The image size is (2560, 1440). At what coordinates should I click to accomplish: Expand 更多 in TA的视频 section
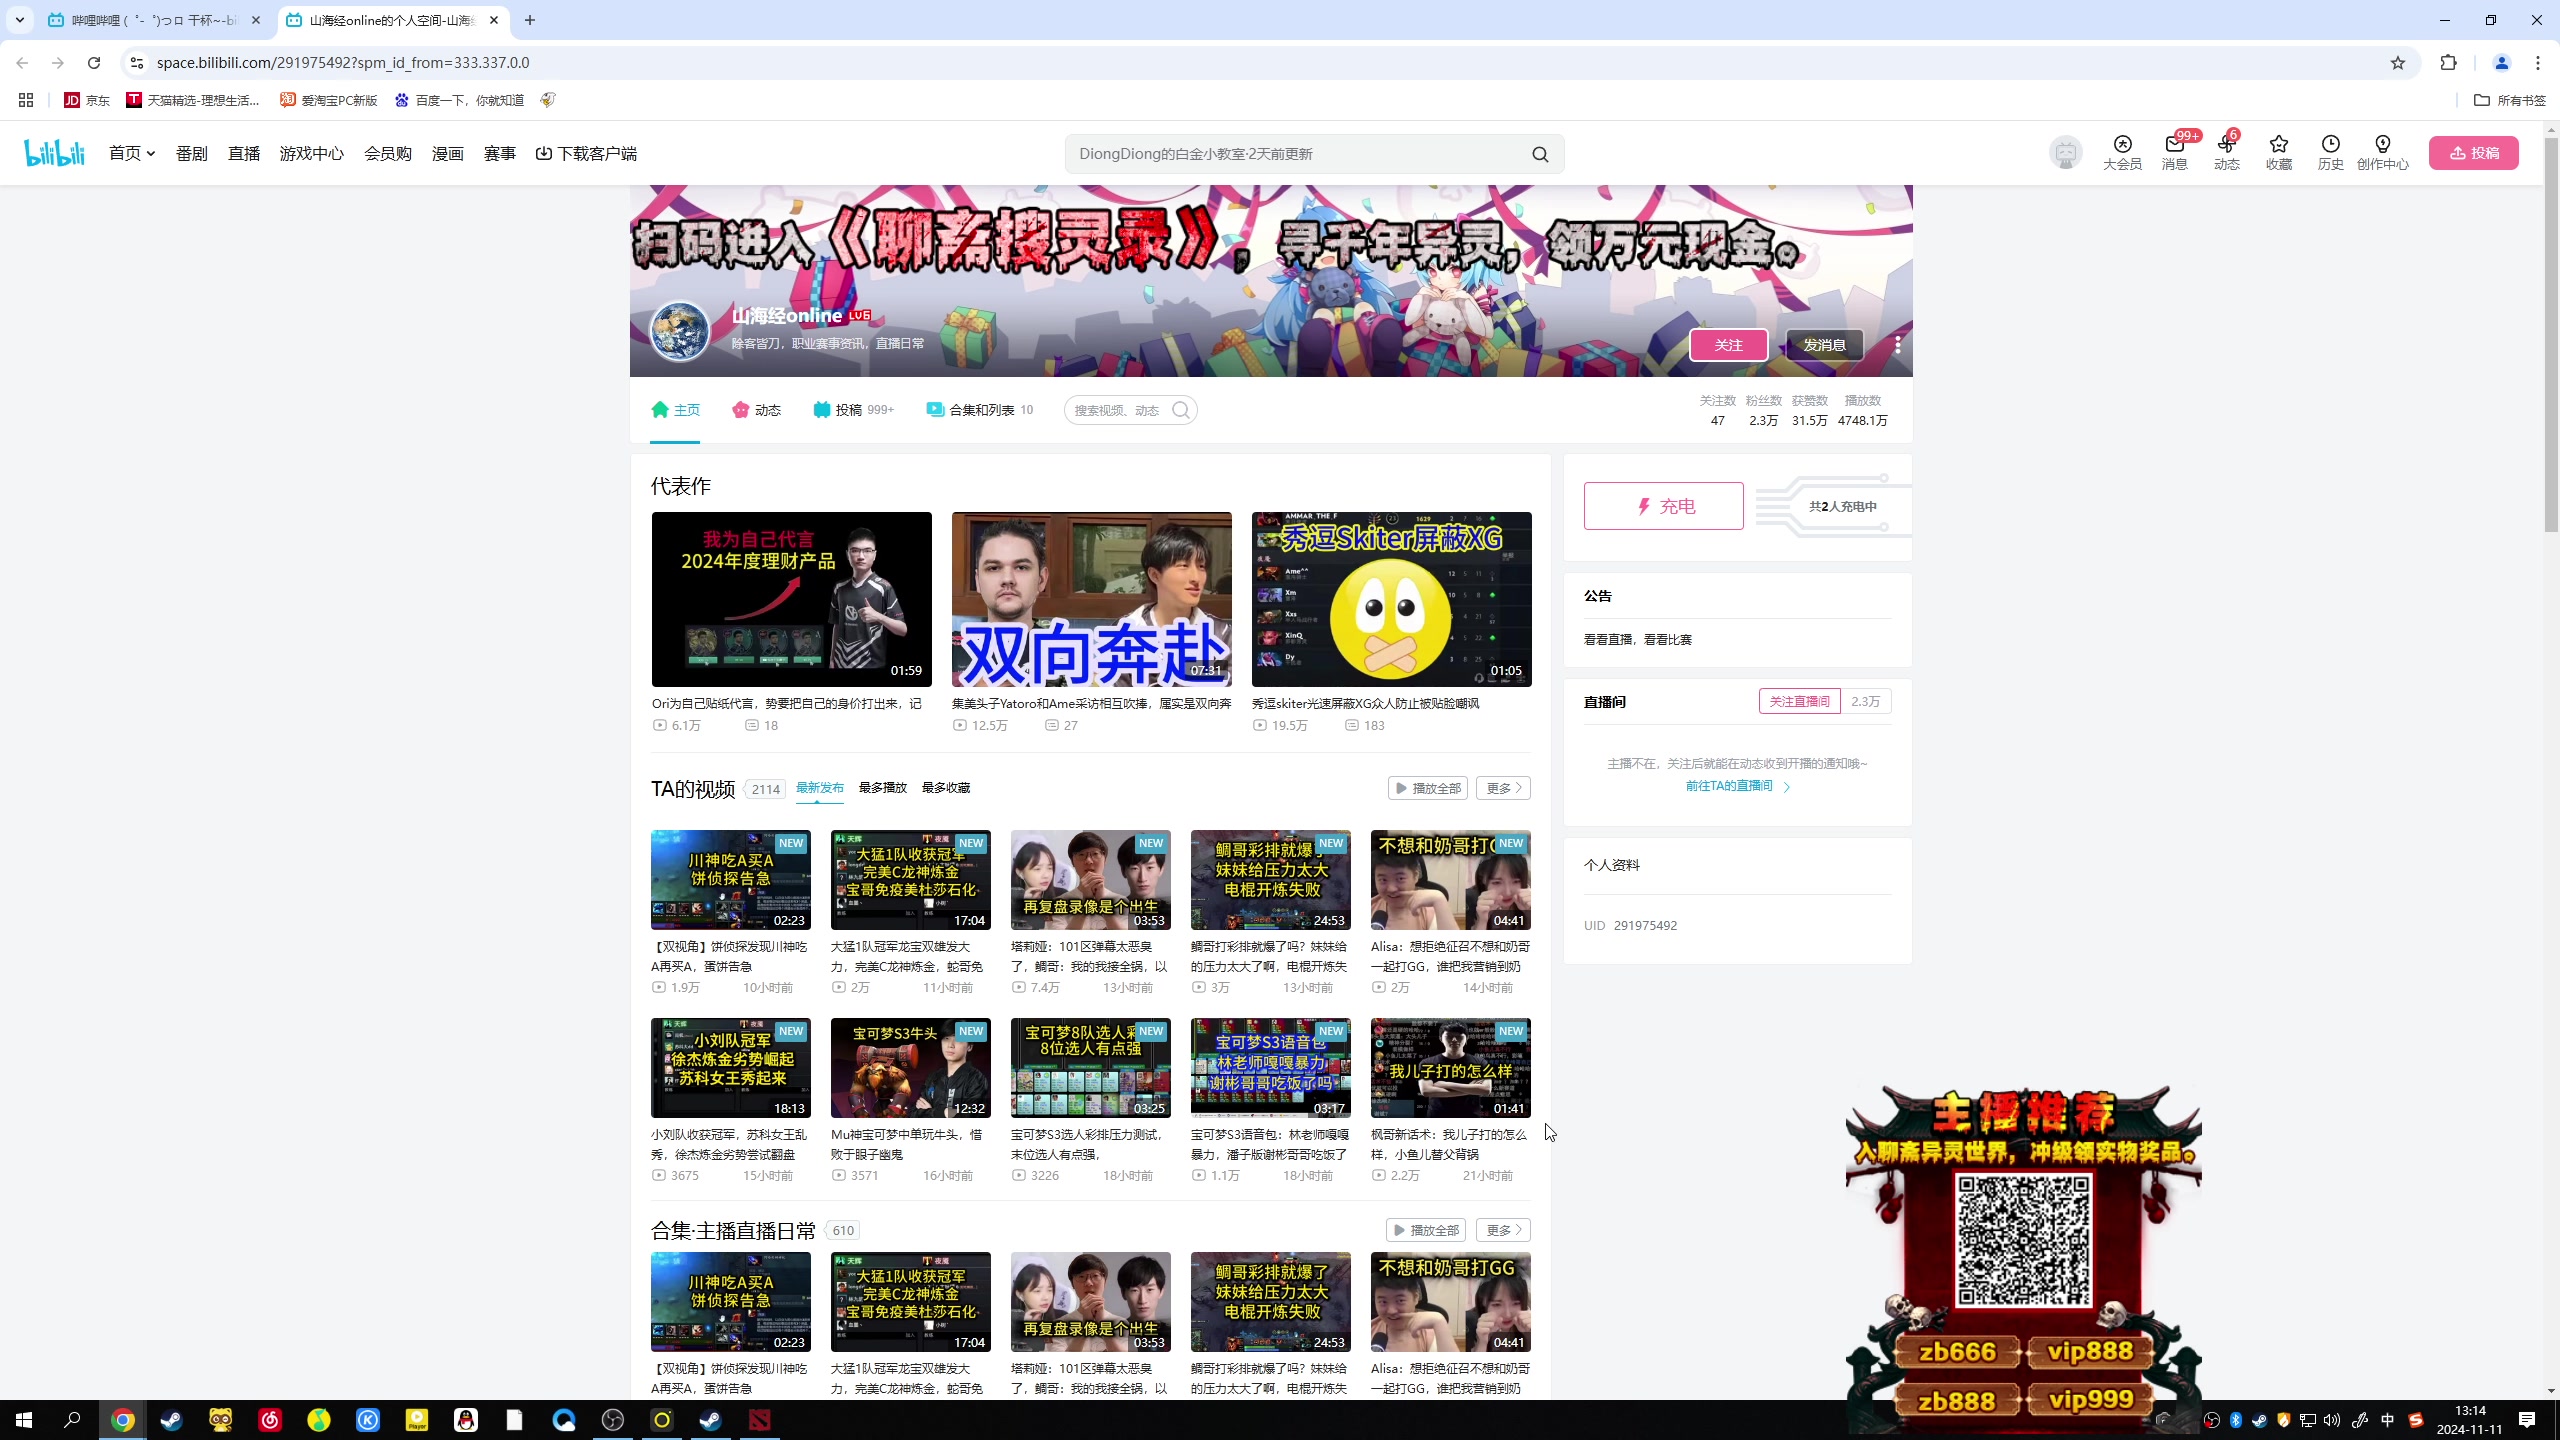pyautogui.click(x=1503, y=788)
